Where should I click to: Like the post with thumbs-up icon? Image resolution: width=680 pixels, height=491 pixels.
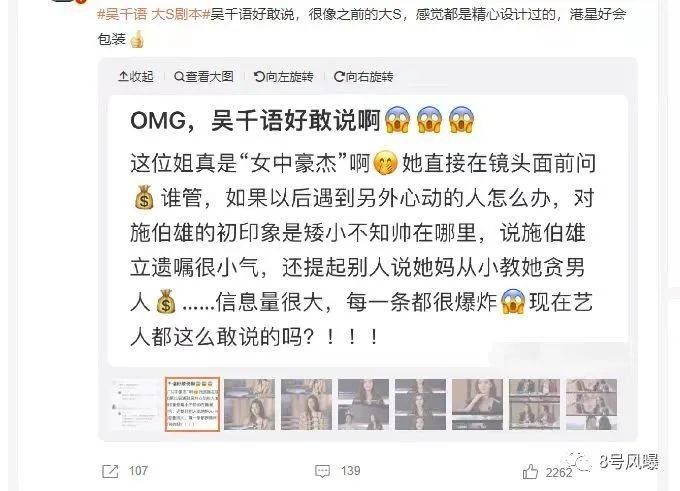[x=530, y=471]
